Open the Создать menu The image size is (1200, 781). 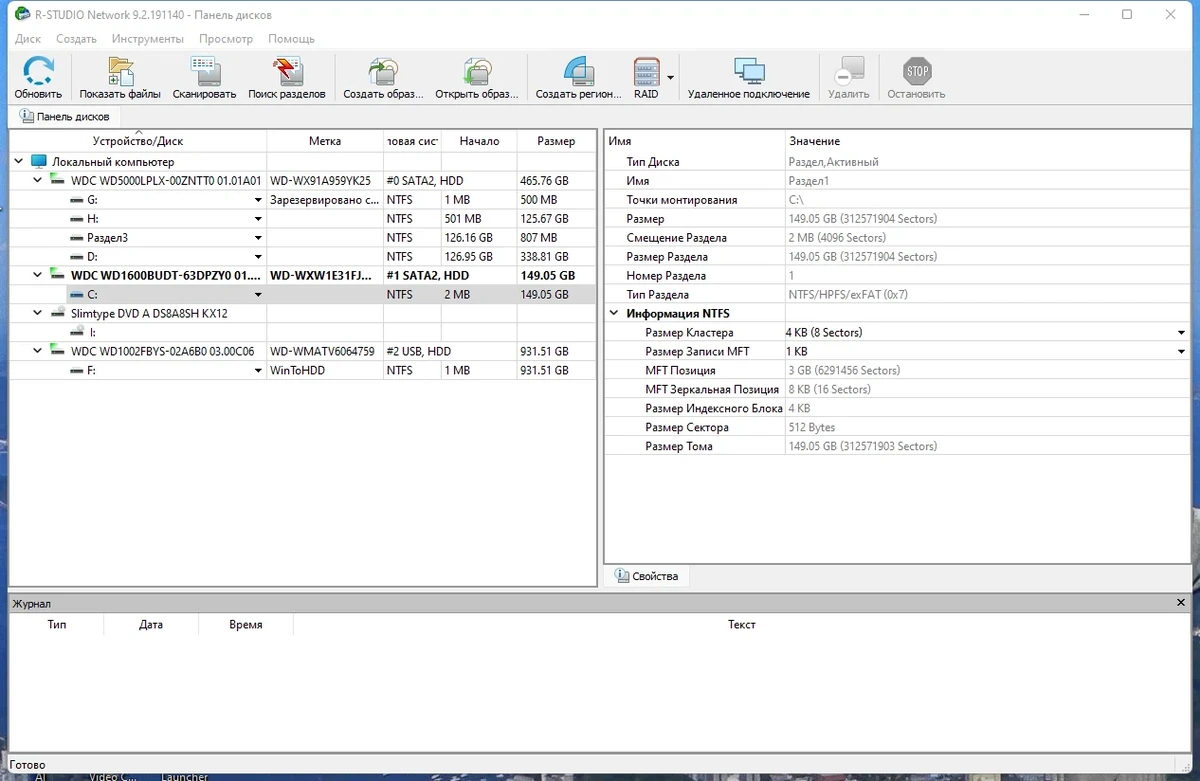point(76,39)
